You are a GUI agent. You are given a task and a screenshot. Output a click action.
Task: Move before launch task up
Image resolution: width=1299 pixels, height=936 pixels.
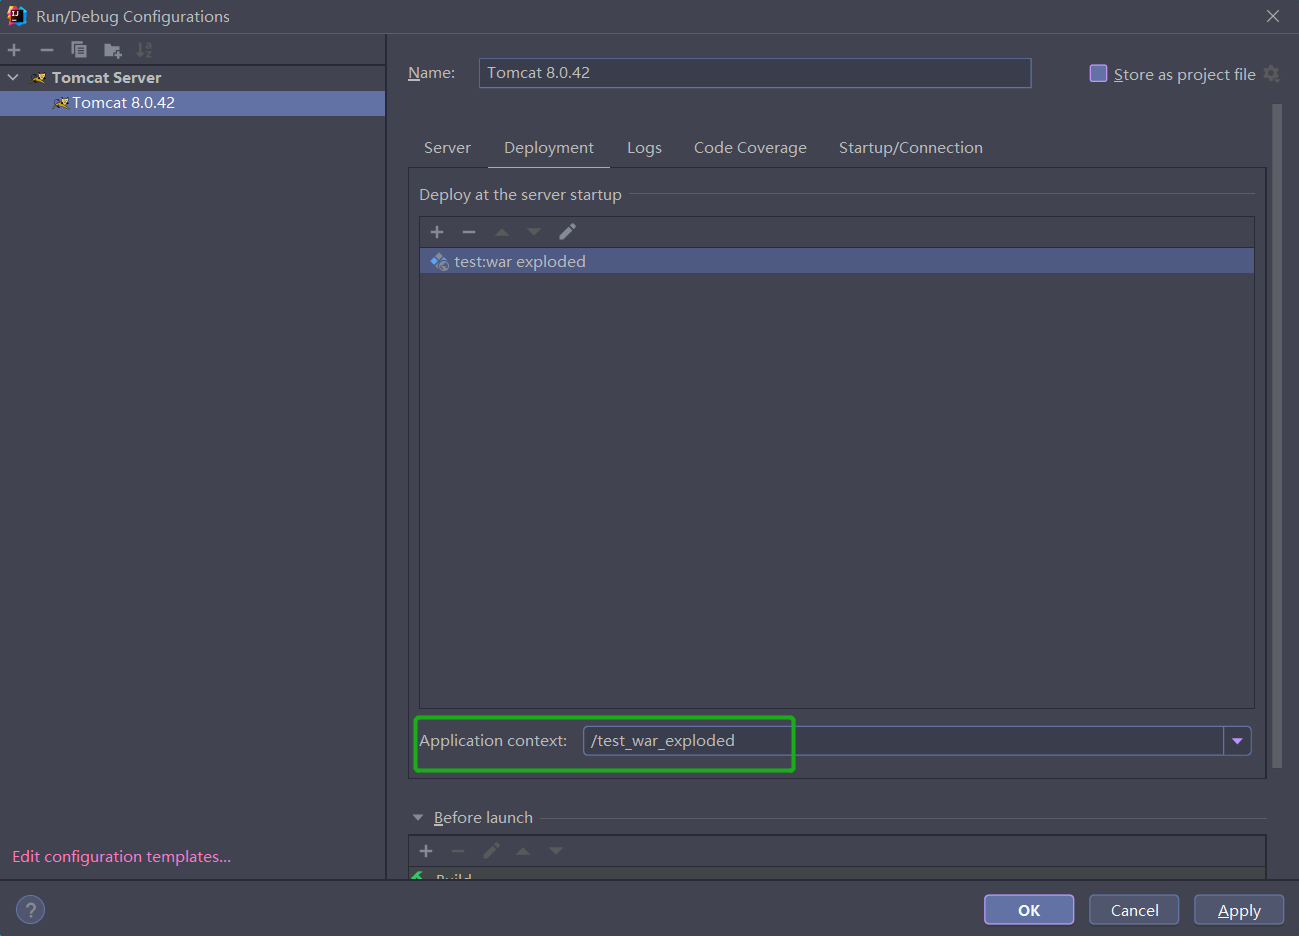tap(523, 851)
